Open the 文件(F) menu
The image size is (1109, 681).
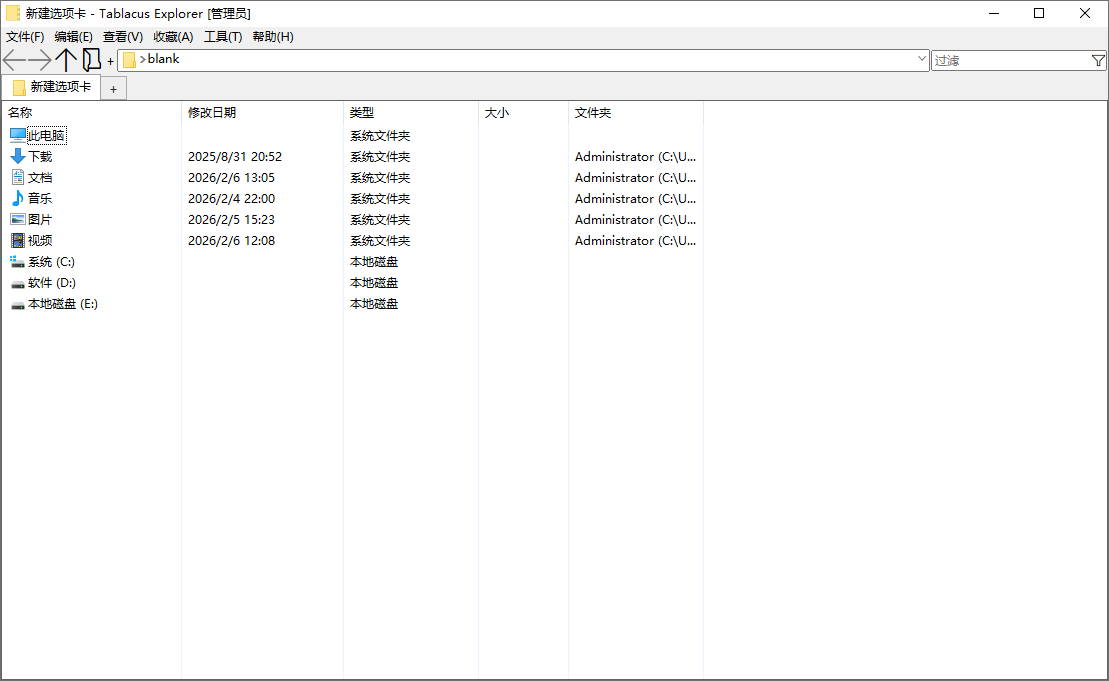coord(24,36)
